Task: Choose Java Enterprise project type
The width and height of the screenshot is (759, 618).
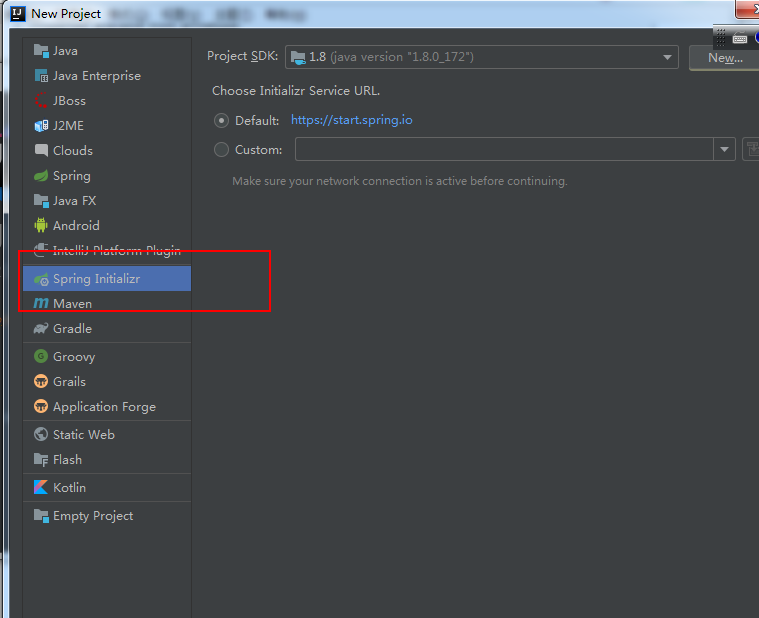Action: [x=96, y=76]
